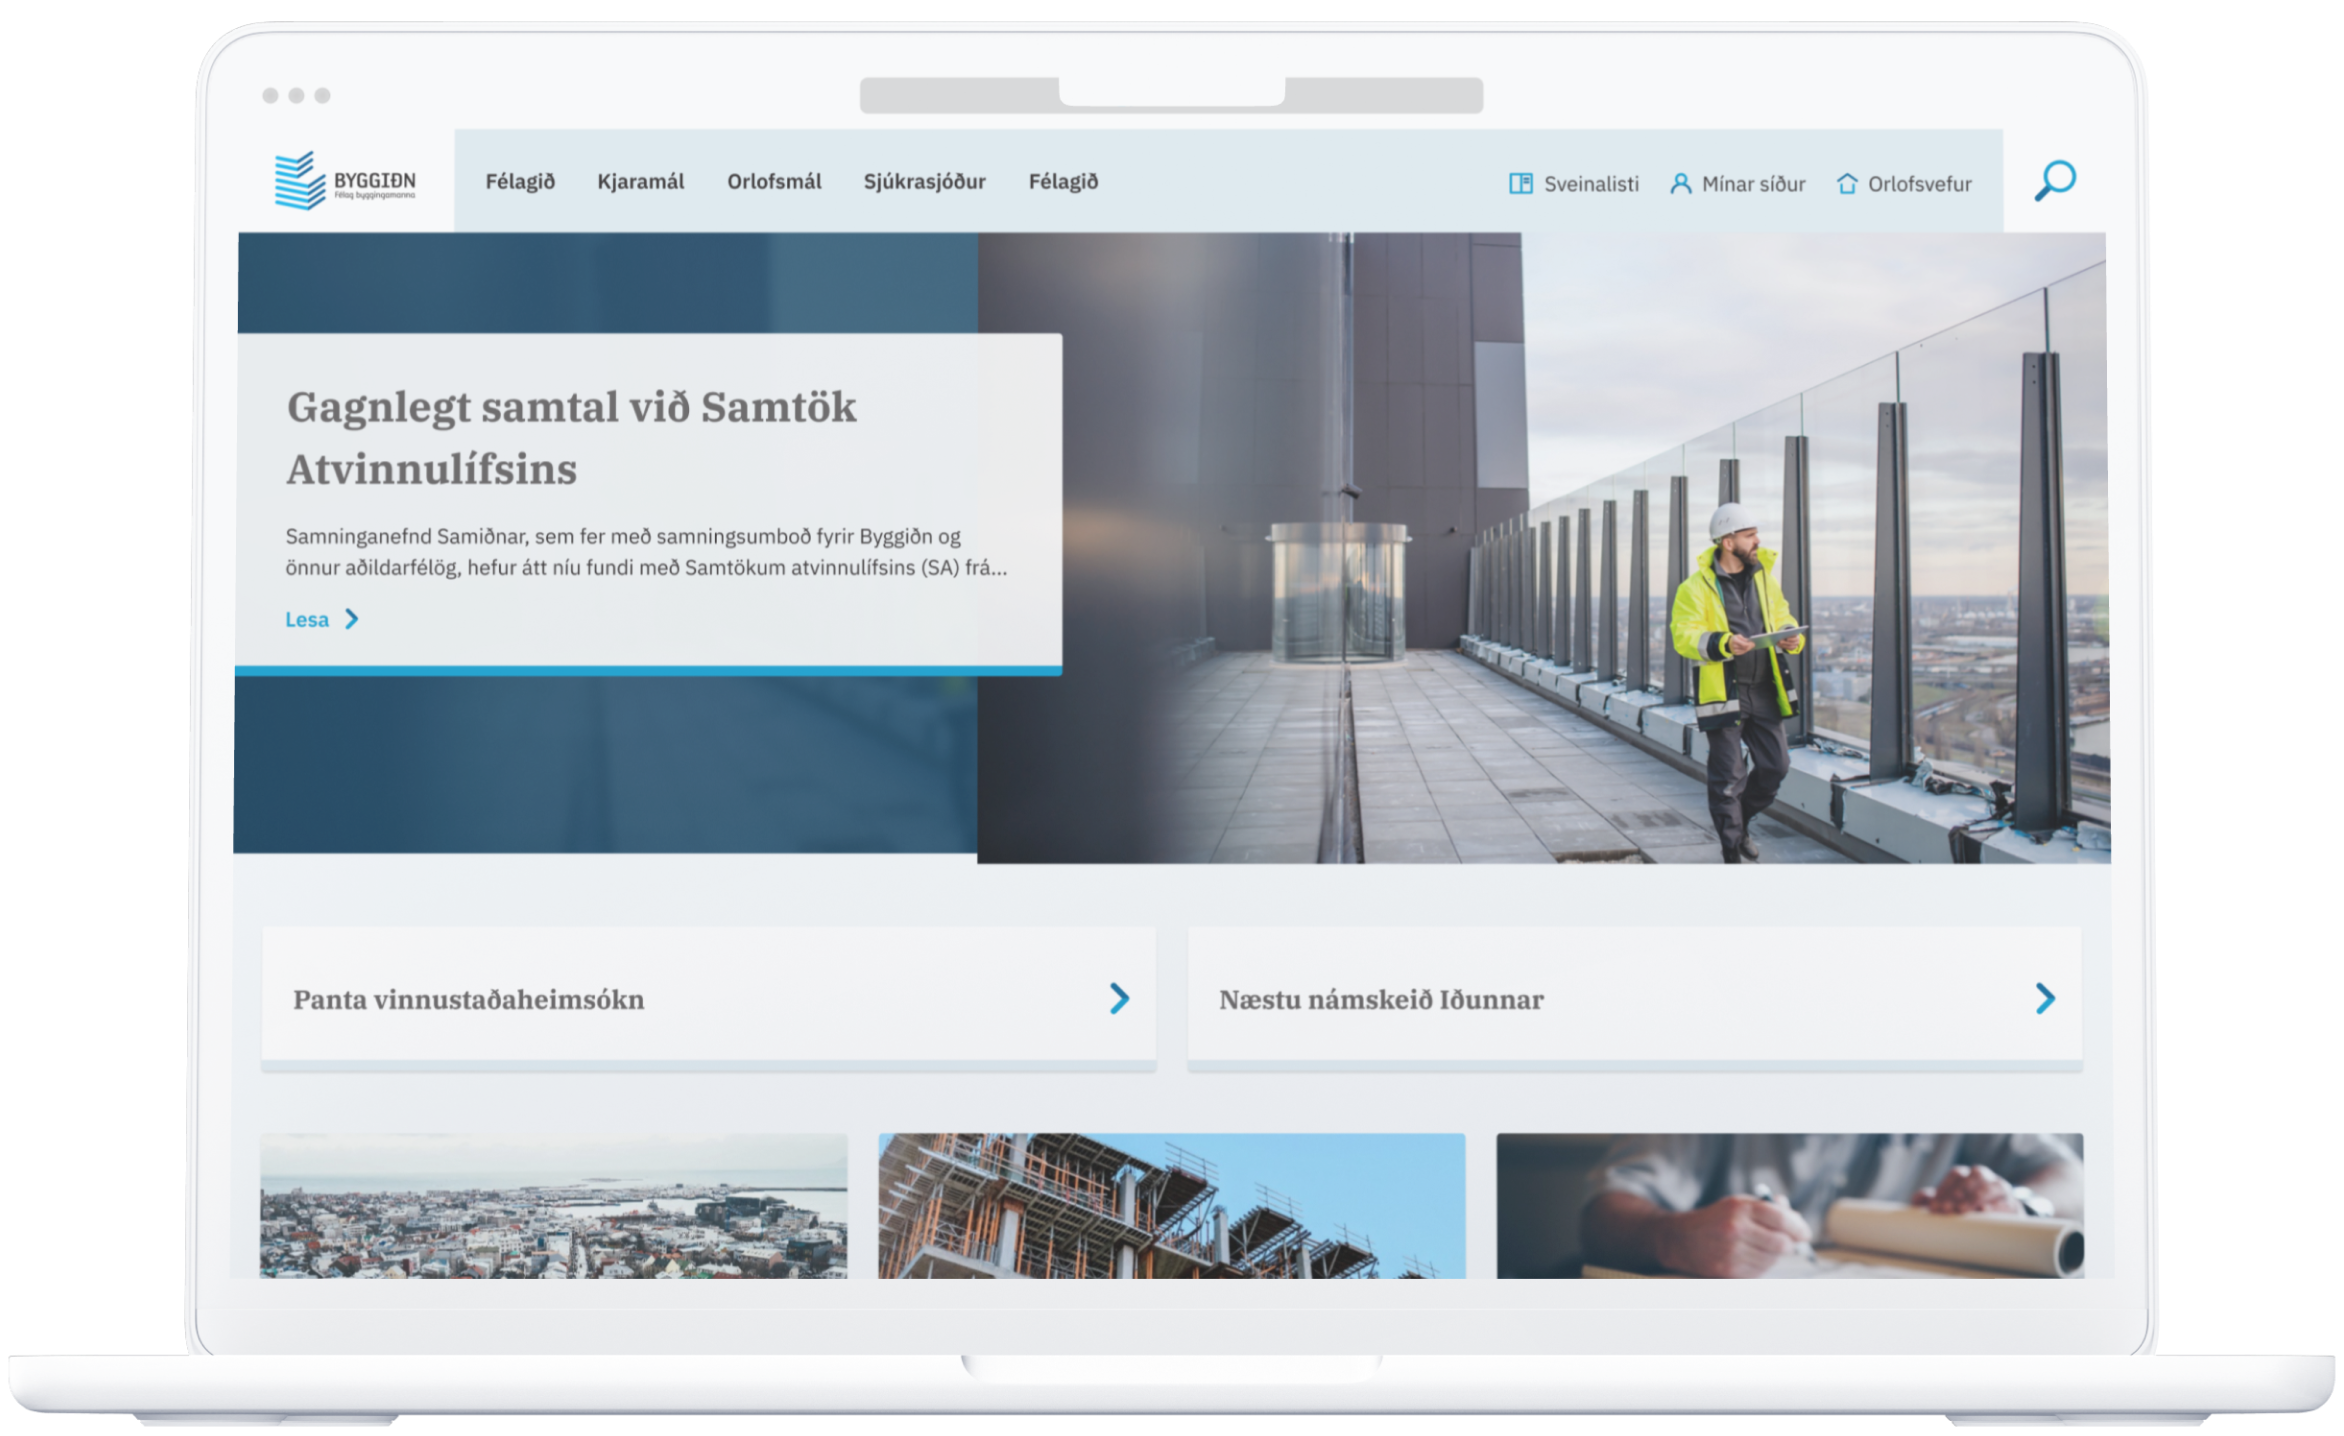The image size is (2344, 1436).
Task: Click the Mínar síður person icon
Action: [1680, 184]
